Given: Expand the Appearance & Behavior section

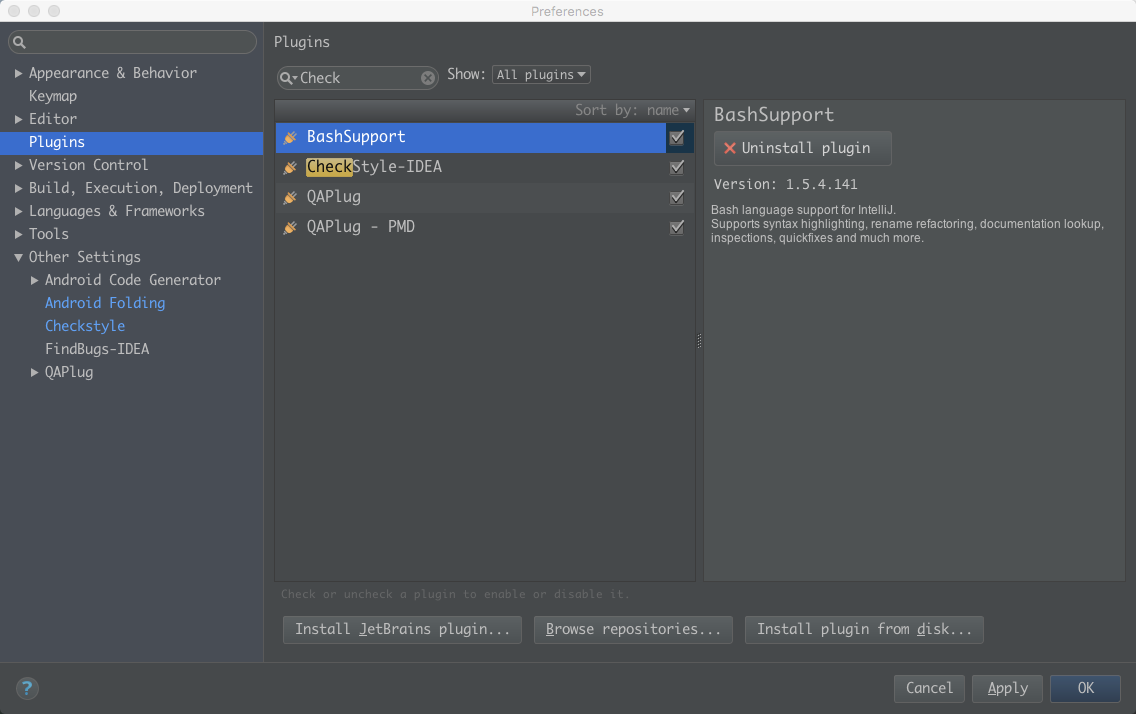Looking at the screenshot, I should tap(18, 73).
